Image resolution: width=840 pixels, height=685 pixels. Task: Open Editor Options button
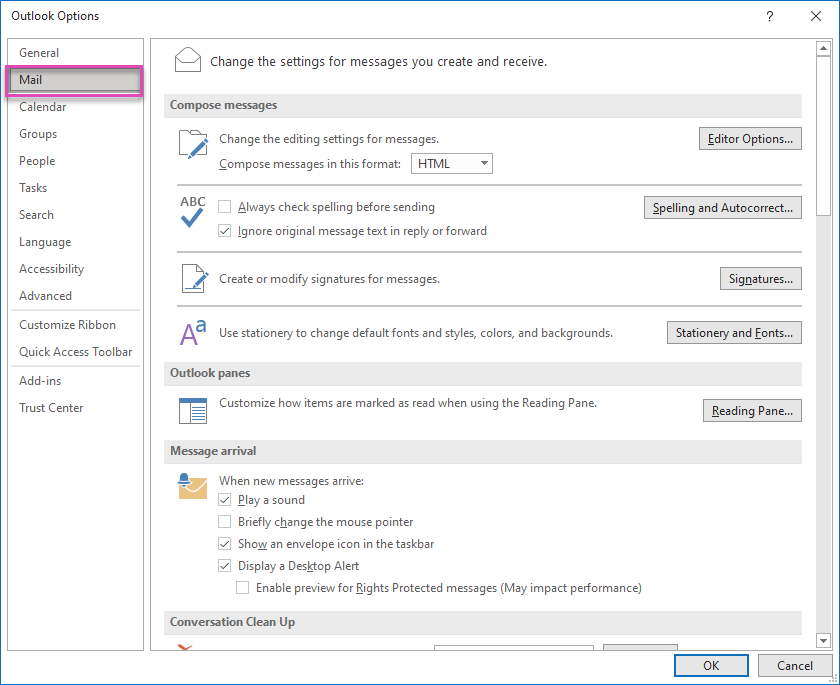point(749,139)
